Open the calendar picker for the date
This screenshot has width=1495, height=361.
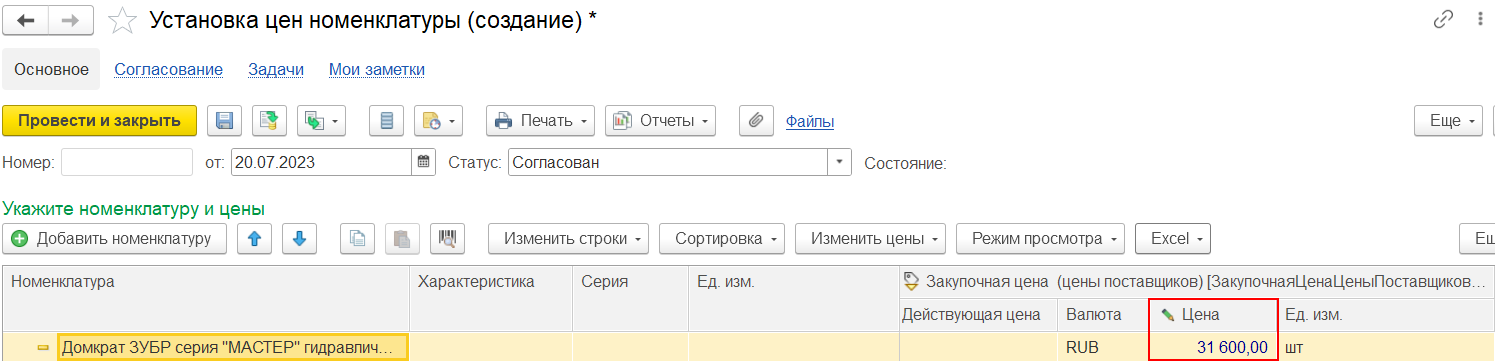click(424, 162)
